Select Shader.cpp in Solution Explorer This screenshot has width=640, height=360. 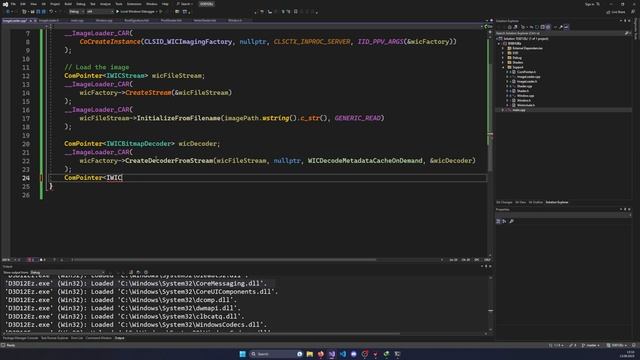click(x=524, y=86)
